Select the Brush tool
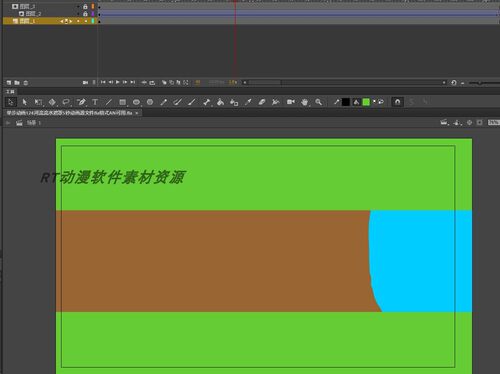Screen dimensions: 500x374 coord(192,102)
